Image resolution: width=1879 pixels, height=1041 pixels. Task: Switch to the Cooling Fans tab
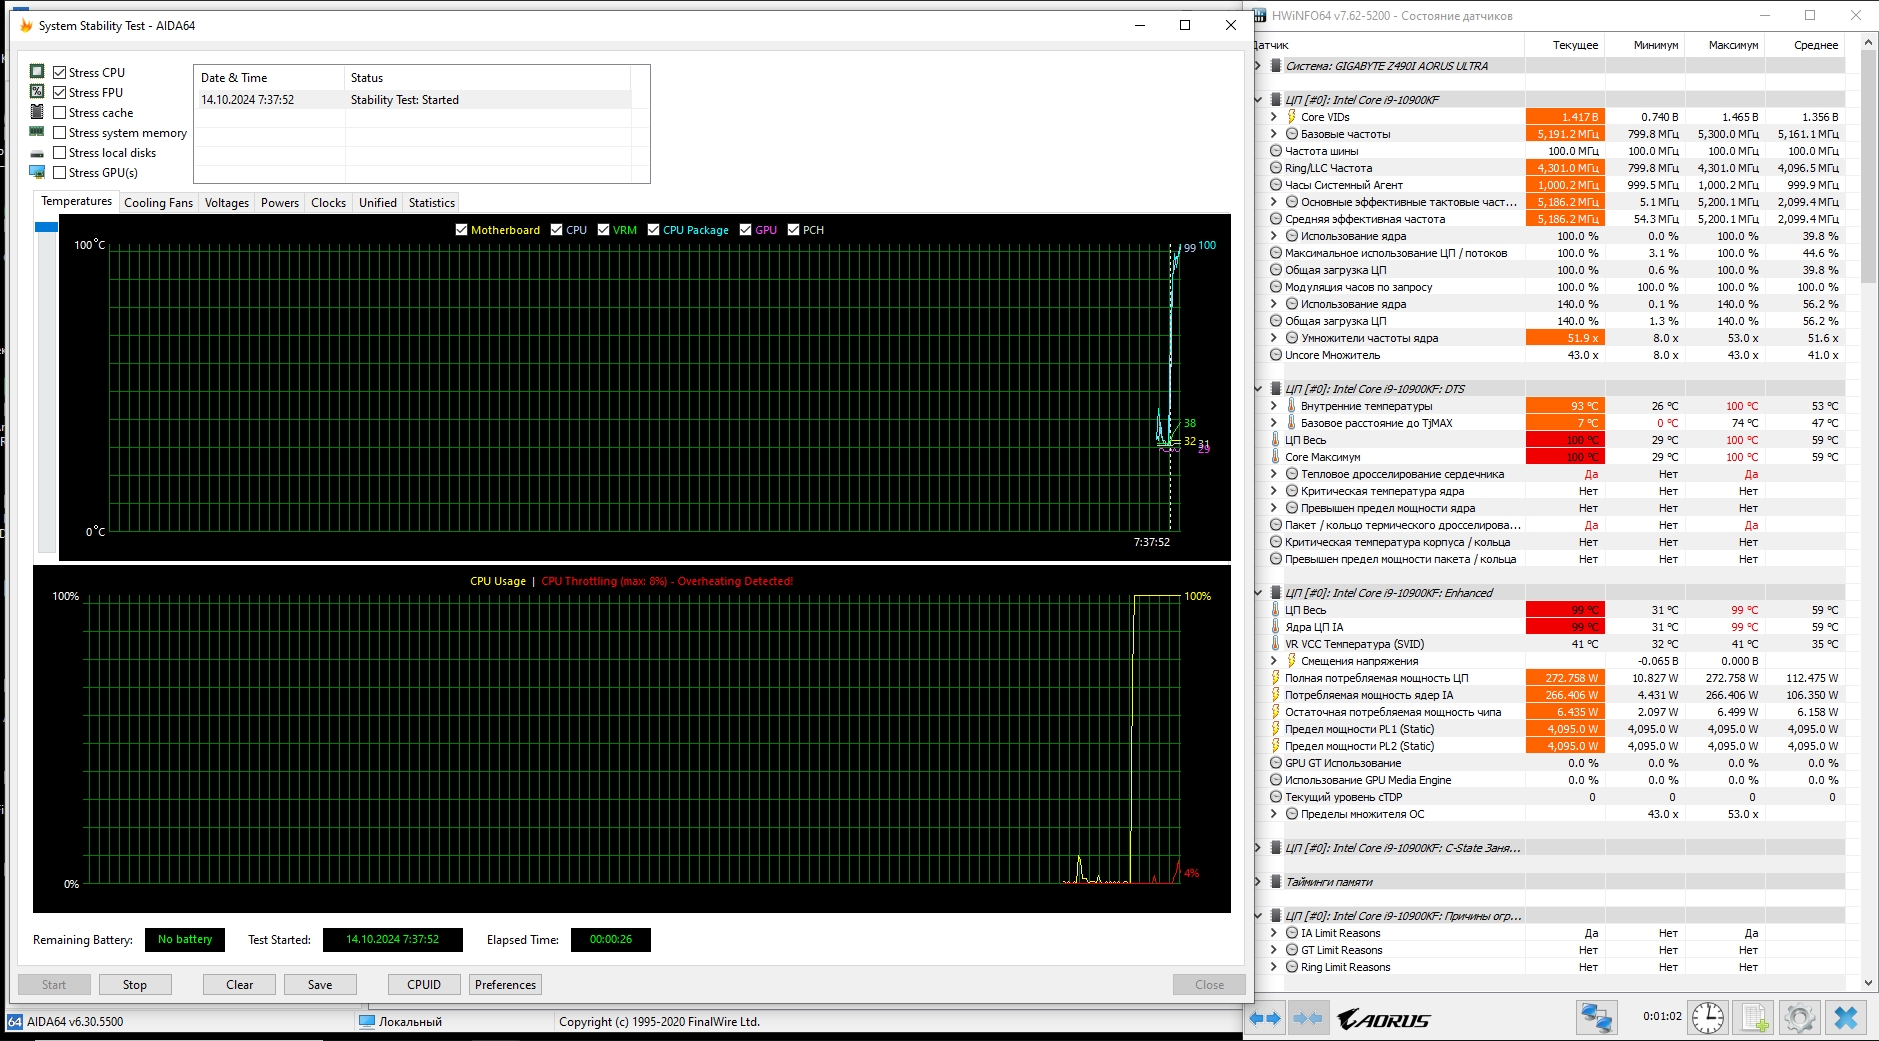[x=158, y=203]
